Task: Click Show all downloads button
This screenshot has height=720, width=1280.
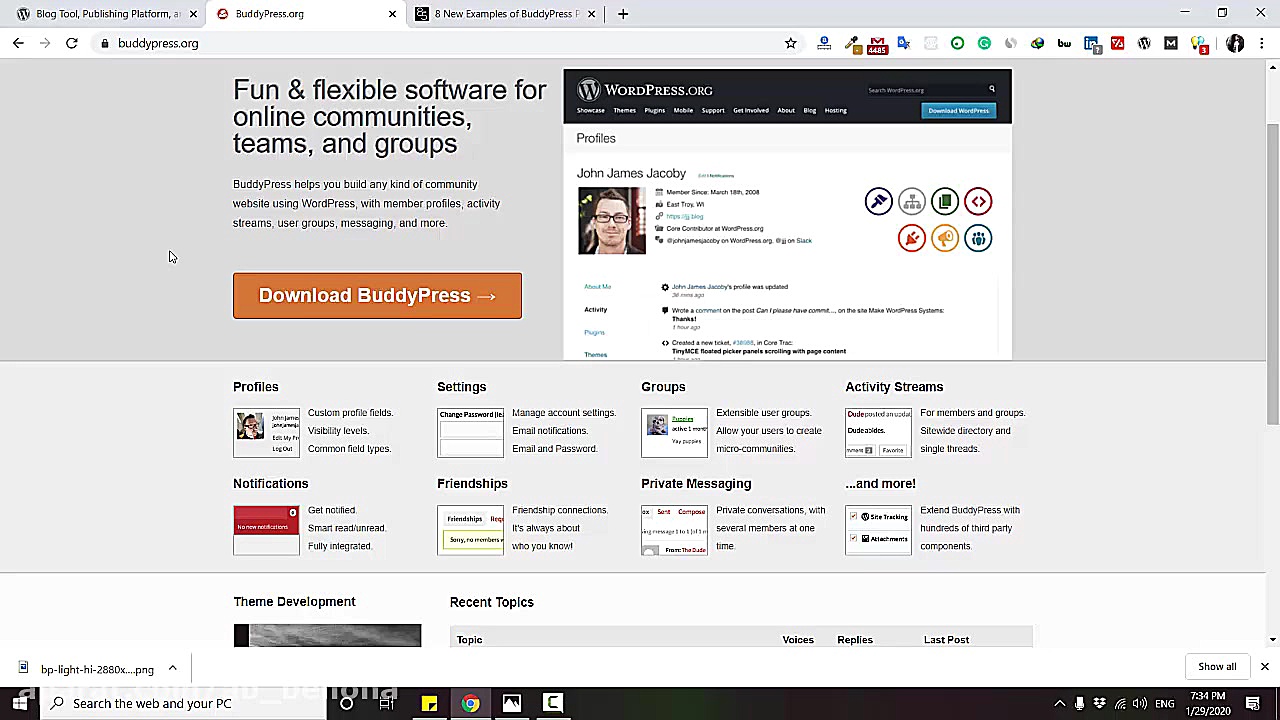Action: 1216,667
